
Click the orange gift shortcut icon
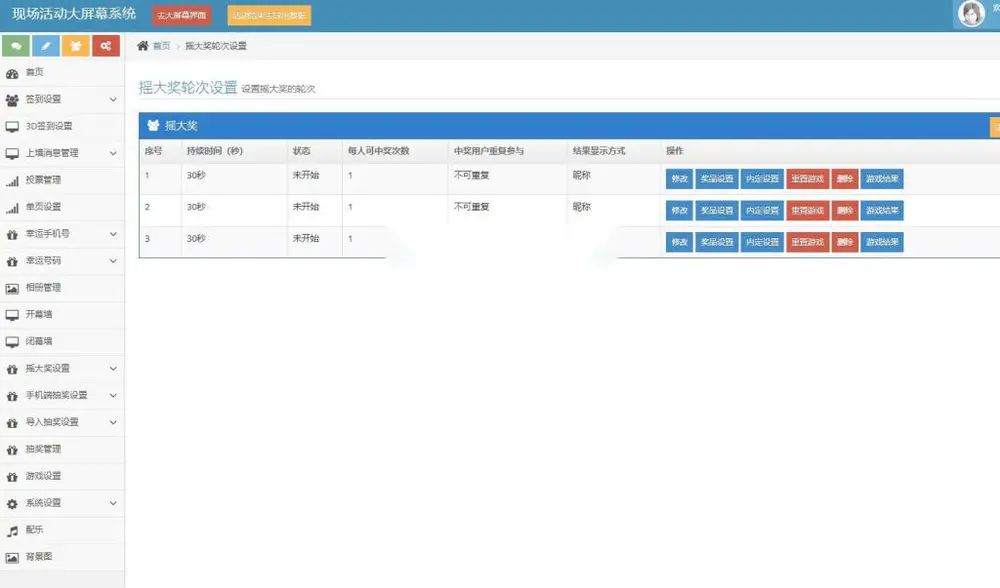tap(76, 46)
